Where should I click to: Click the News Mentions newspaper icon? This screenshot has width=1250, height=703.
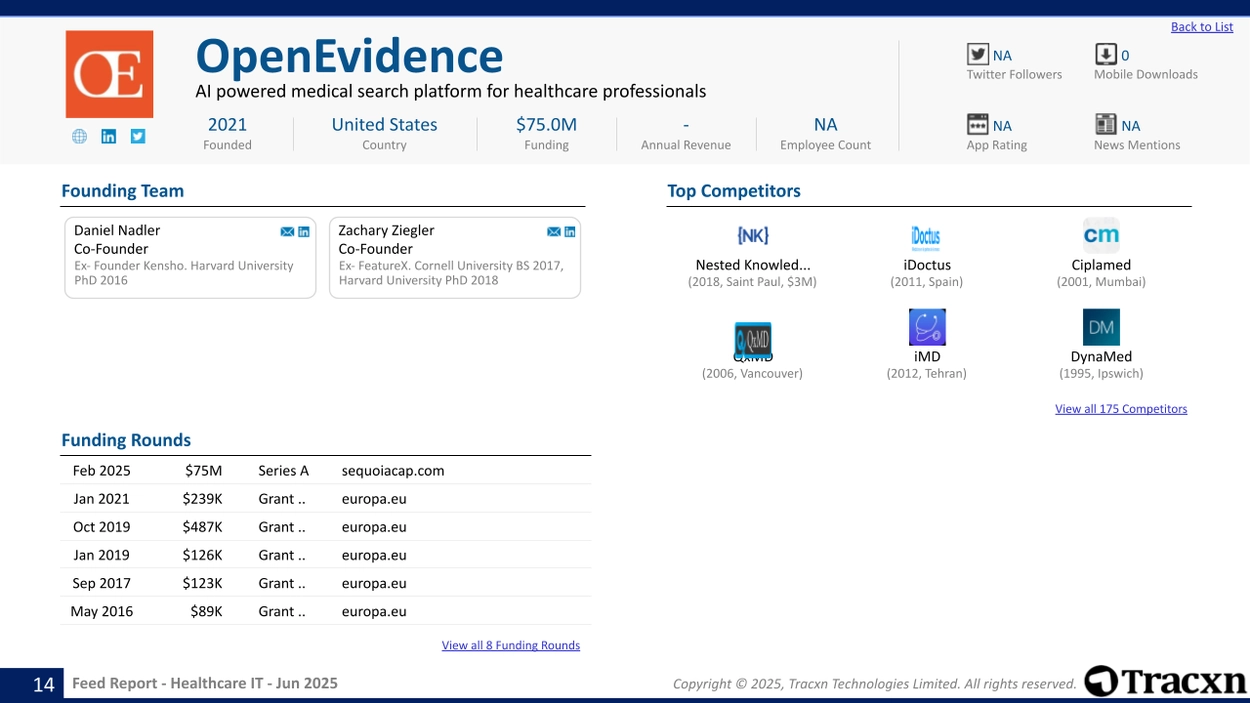pos(1105,124)
